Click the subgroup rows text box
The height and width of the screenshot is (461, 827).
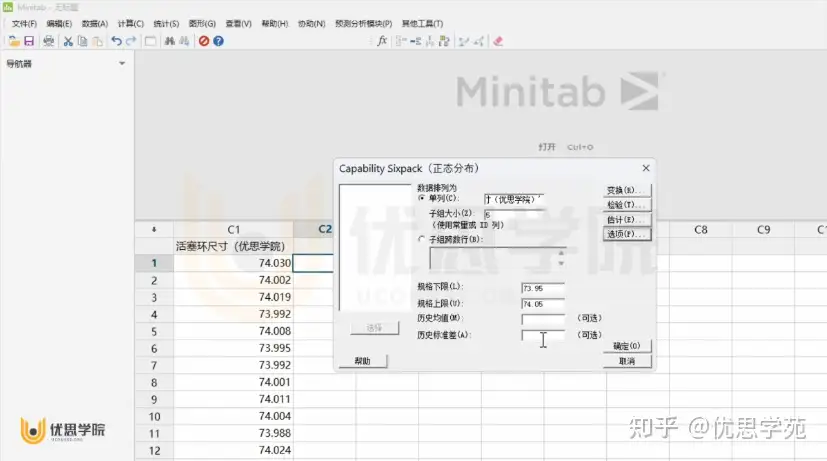tap(493, 258)
